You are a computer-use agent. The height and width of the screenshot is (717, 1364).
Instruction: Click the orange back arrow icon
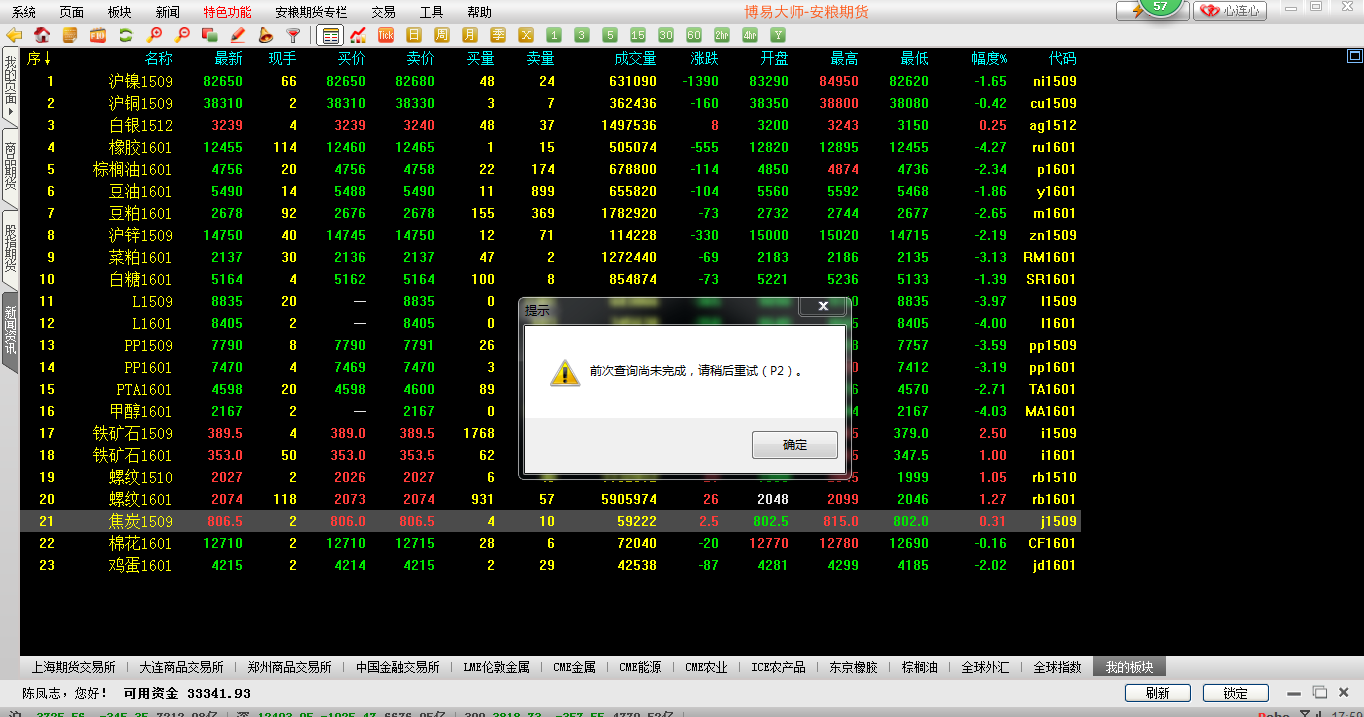[x=14, y=35]
